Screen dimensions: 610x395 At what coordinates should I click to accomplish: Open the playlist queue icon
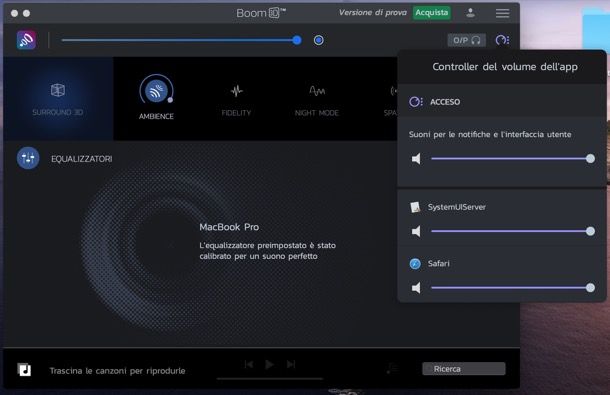point(392,368)
